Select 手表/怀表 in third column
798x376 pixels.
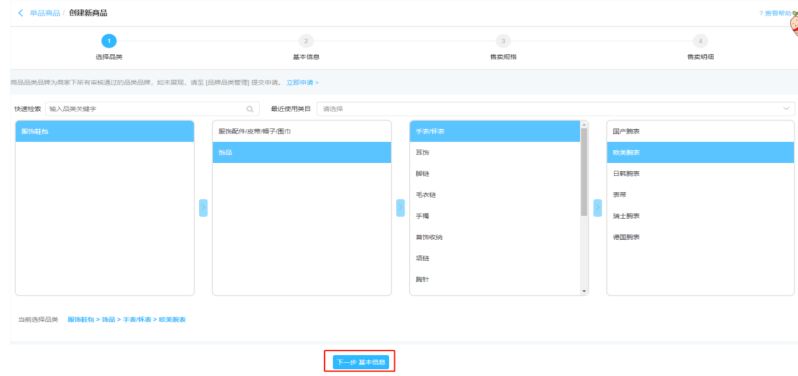(x=495, y=131)
